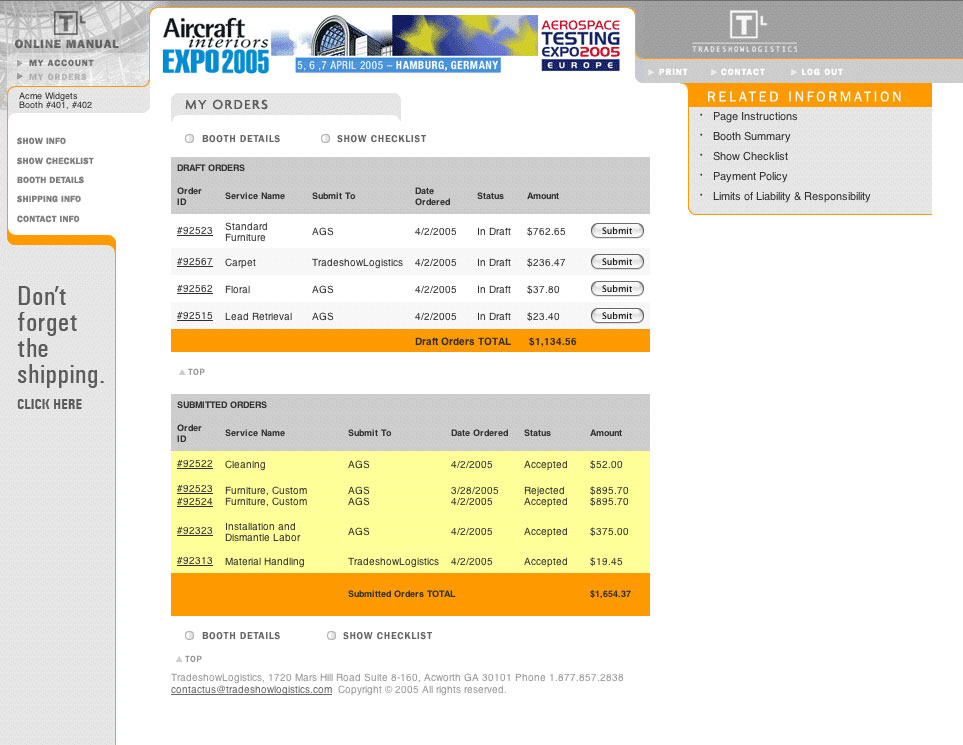The image size is (963, 745).
Task: Open the Aerospace Testing Expo 2005 logo
Action: 580,44
